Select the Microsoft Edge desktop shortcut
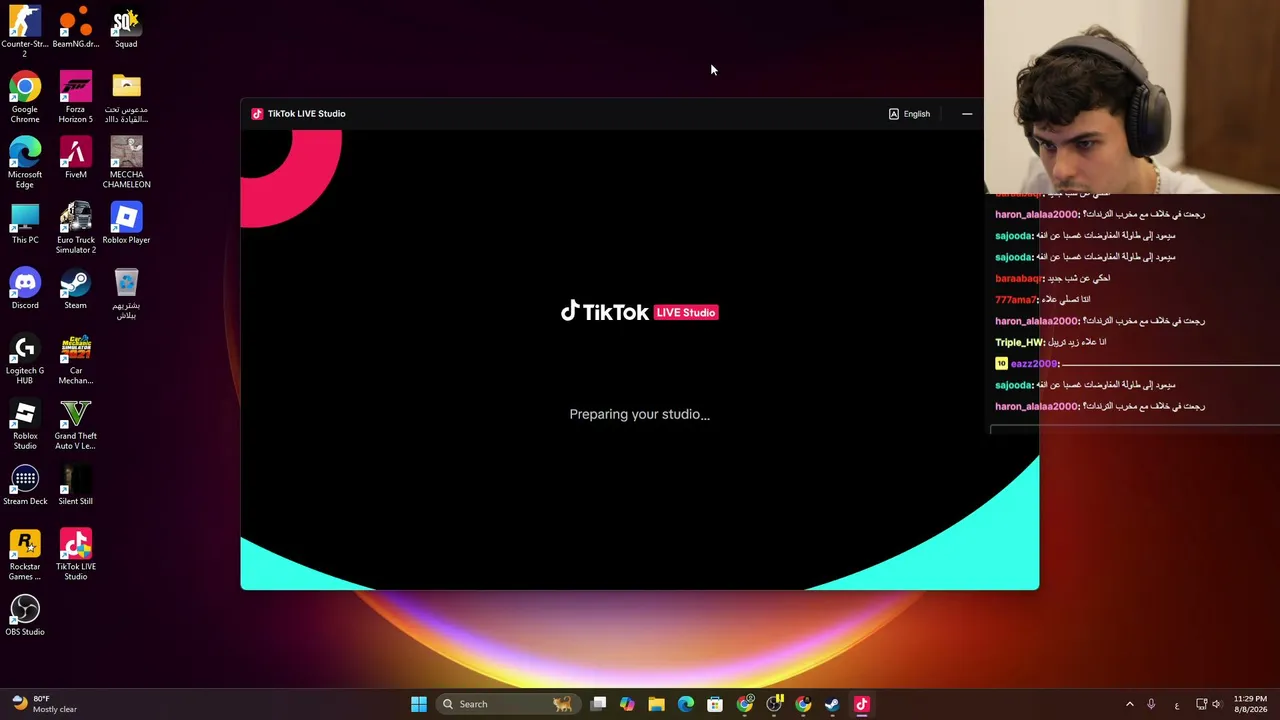The image size is (1280, 720). pos(25,162)
